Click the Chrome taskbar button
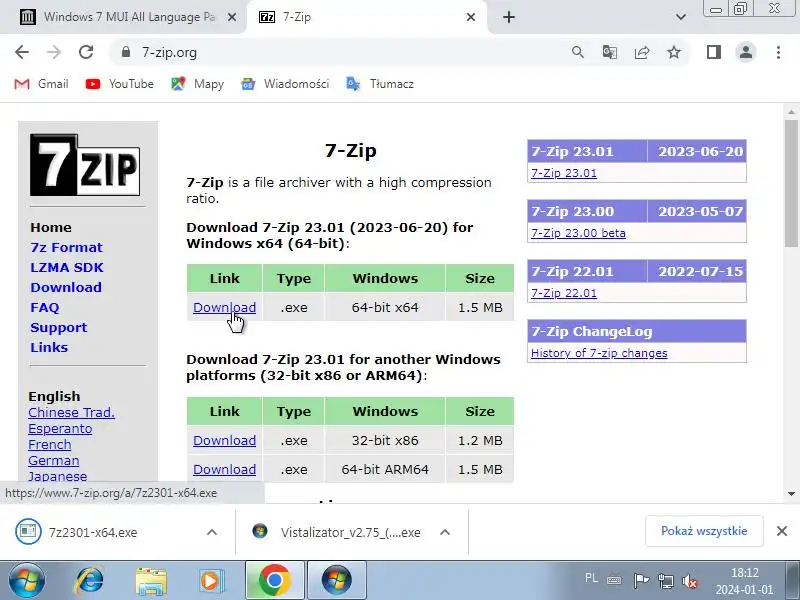 pyautogui.click(x=274, y=580)
